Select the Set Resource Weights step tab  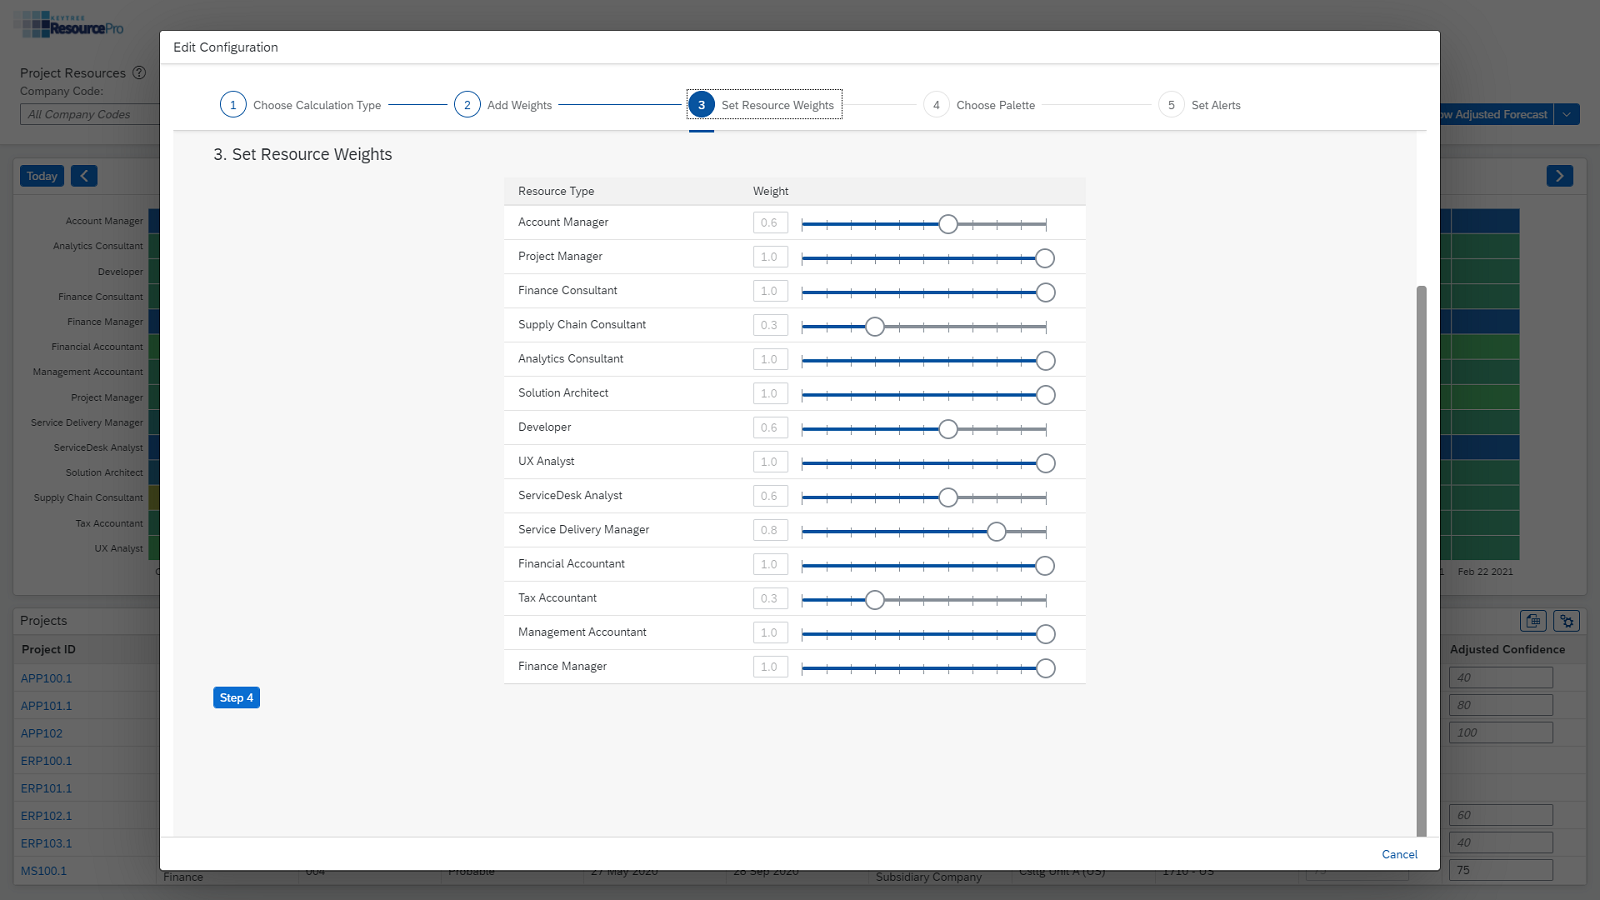(x=777, y=105)
